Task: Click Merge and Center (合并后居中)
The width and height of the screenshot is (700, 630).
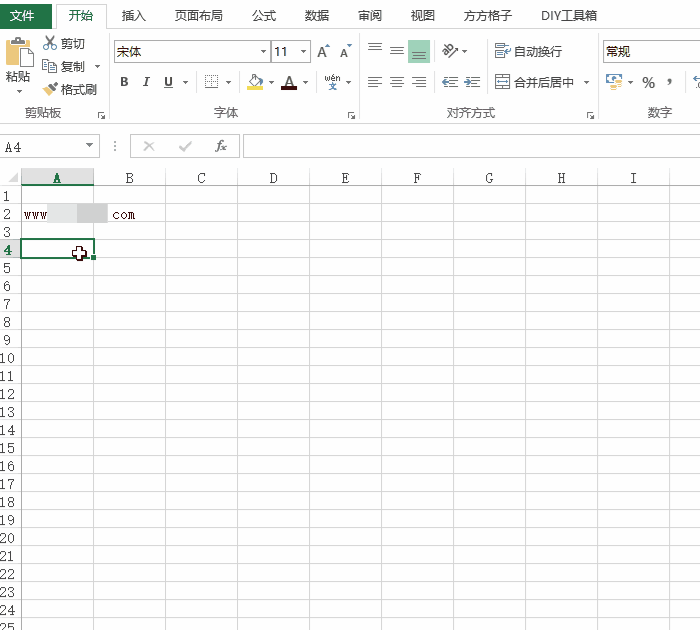Action: [534, 82]
